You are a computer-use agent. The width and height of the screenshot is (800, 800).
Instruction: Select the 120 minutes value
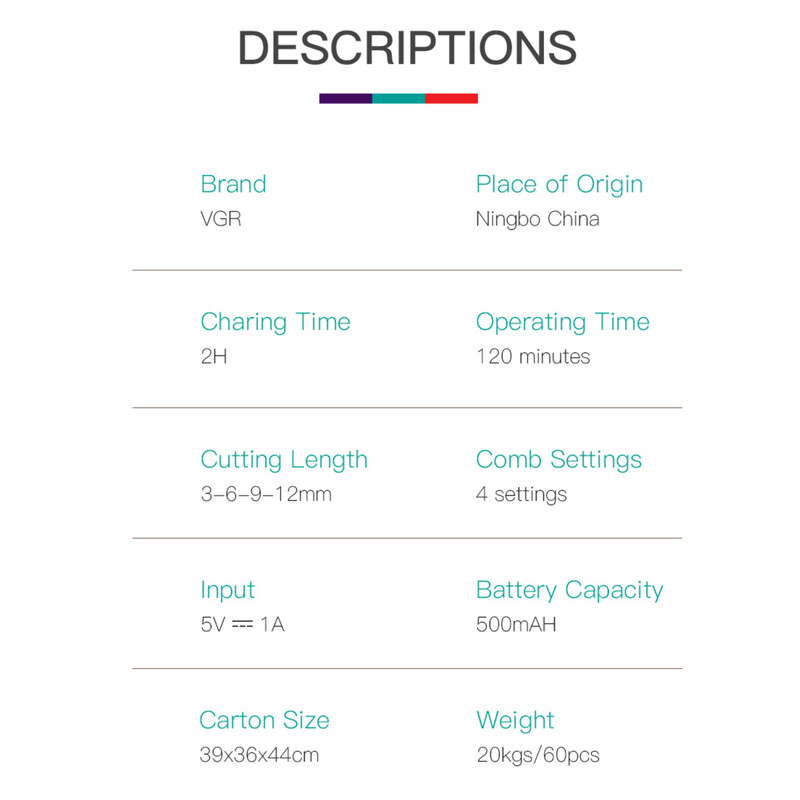tap(533, 357)
